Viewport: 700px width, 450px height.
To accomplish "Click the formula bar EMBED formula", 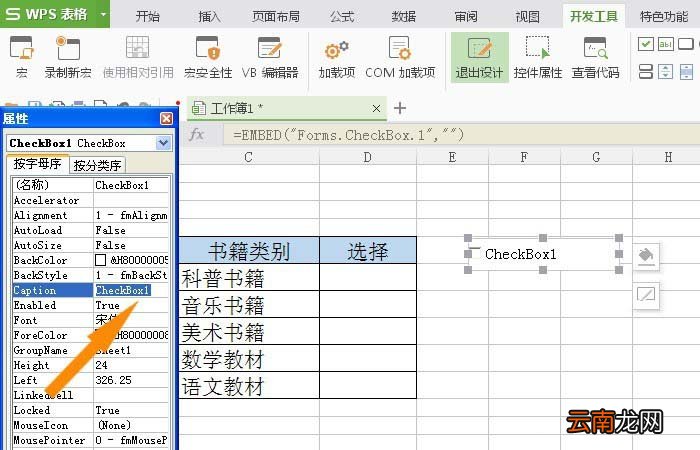I will point(348,134).
